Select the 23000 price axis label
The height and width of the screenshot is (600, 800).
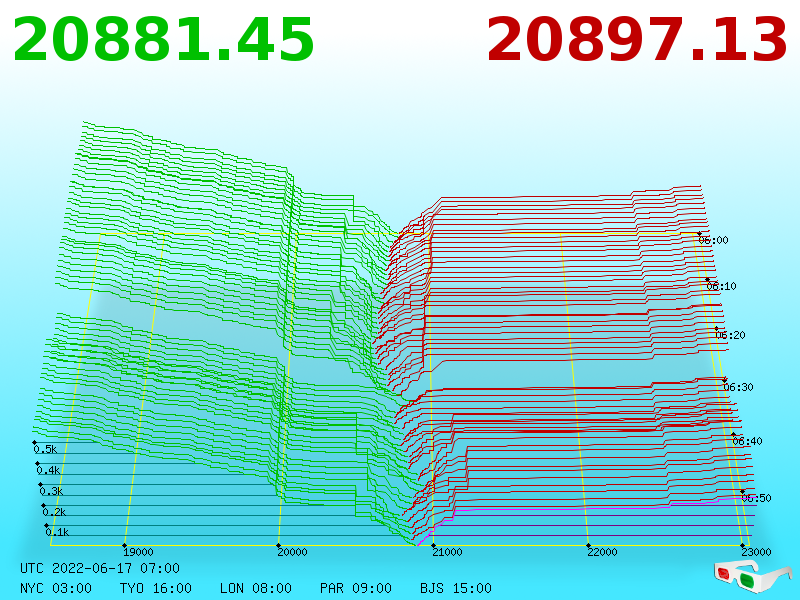757,552
